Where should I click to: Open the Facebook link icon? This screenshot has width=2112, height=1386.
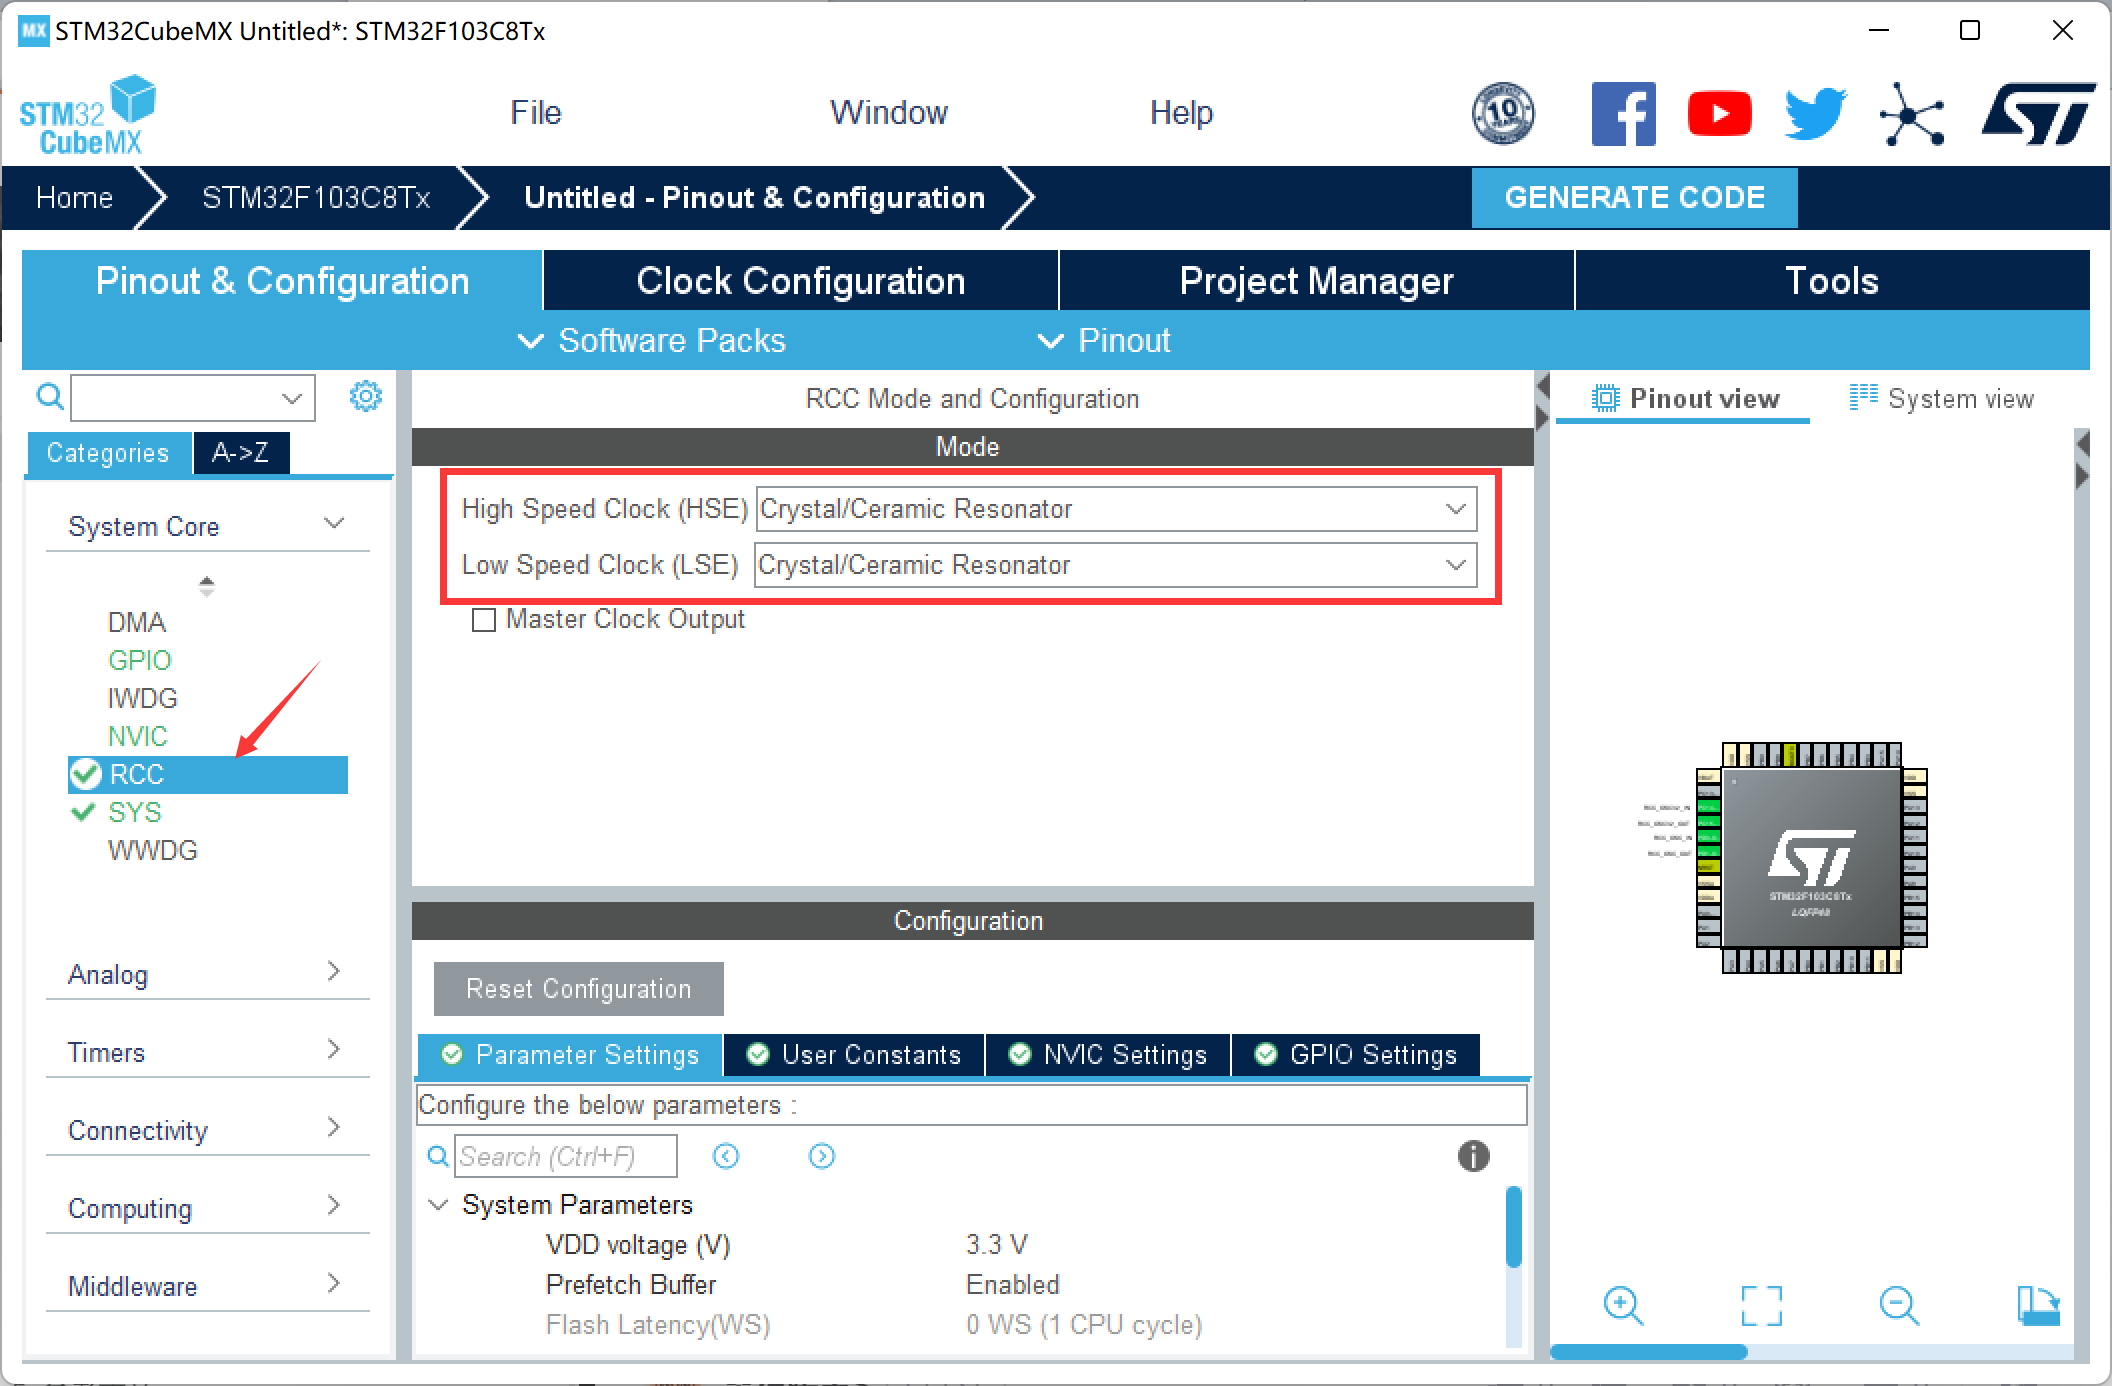[1623, 113]
